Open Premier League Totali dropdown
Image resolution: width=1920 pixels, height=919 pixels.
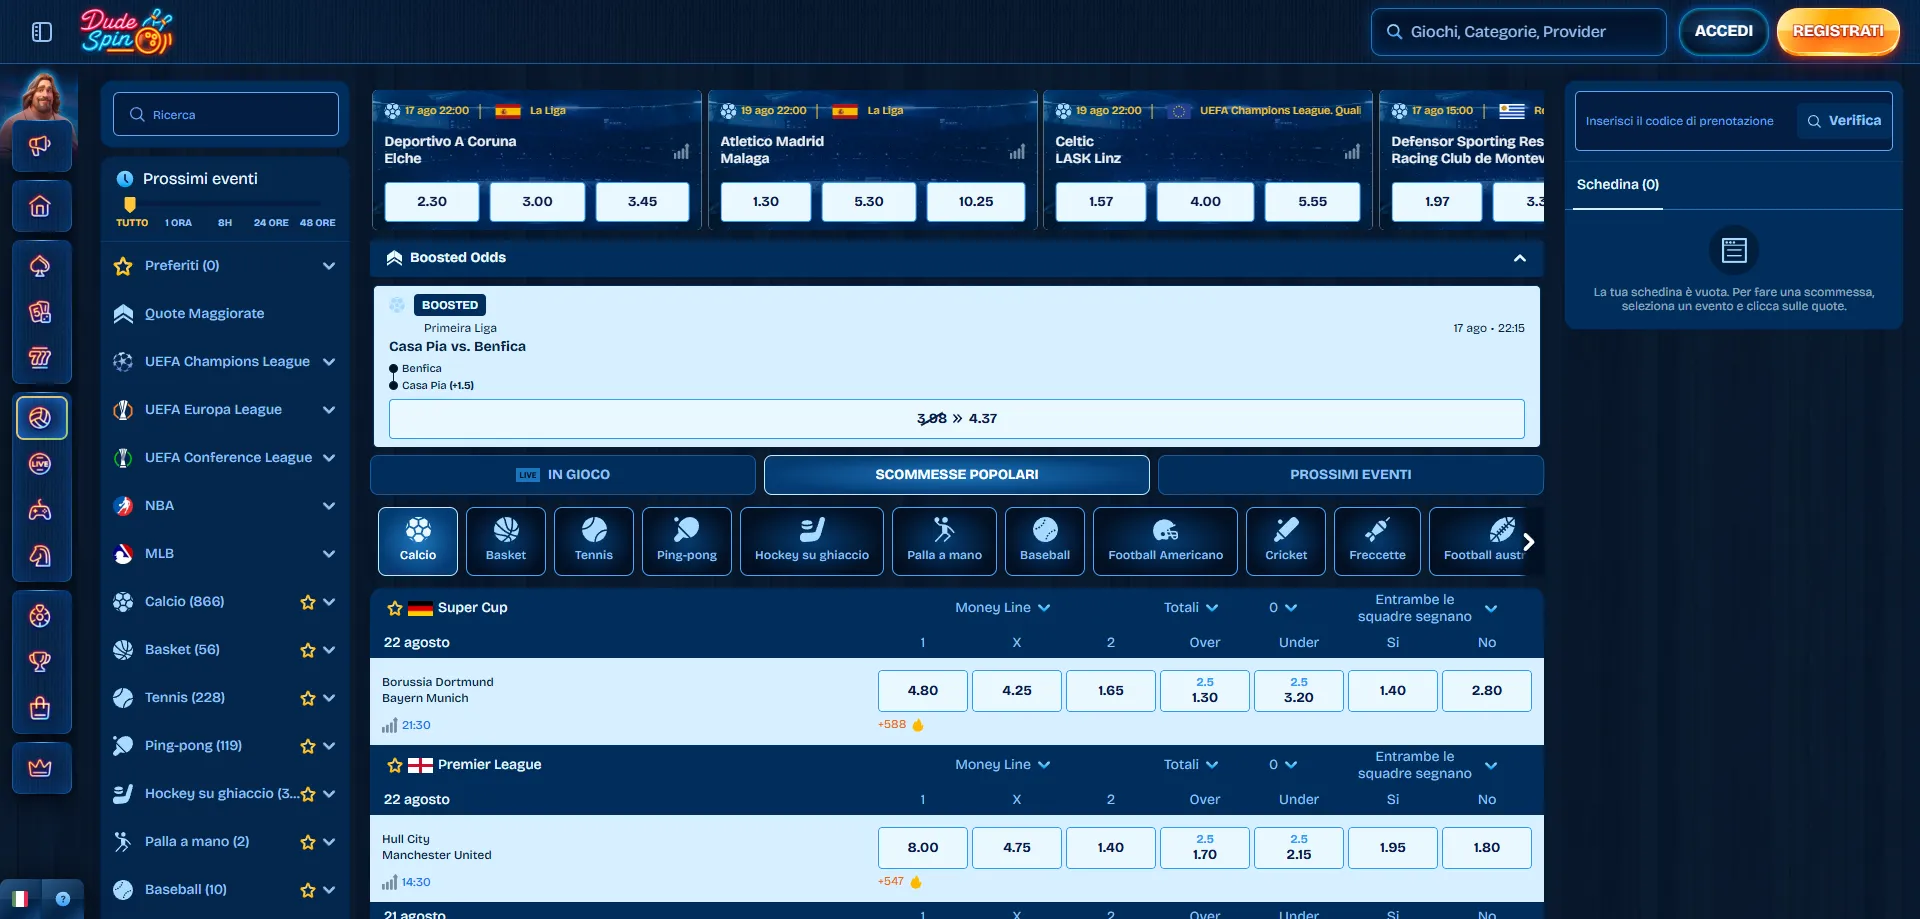pyautogui.click(x=1191, y=765)
